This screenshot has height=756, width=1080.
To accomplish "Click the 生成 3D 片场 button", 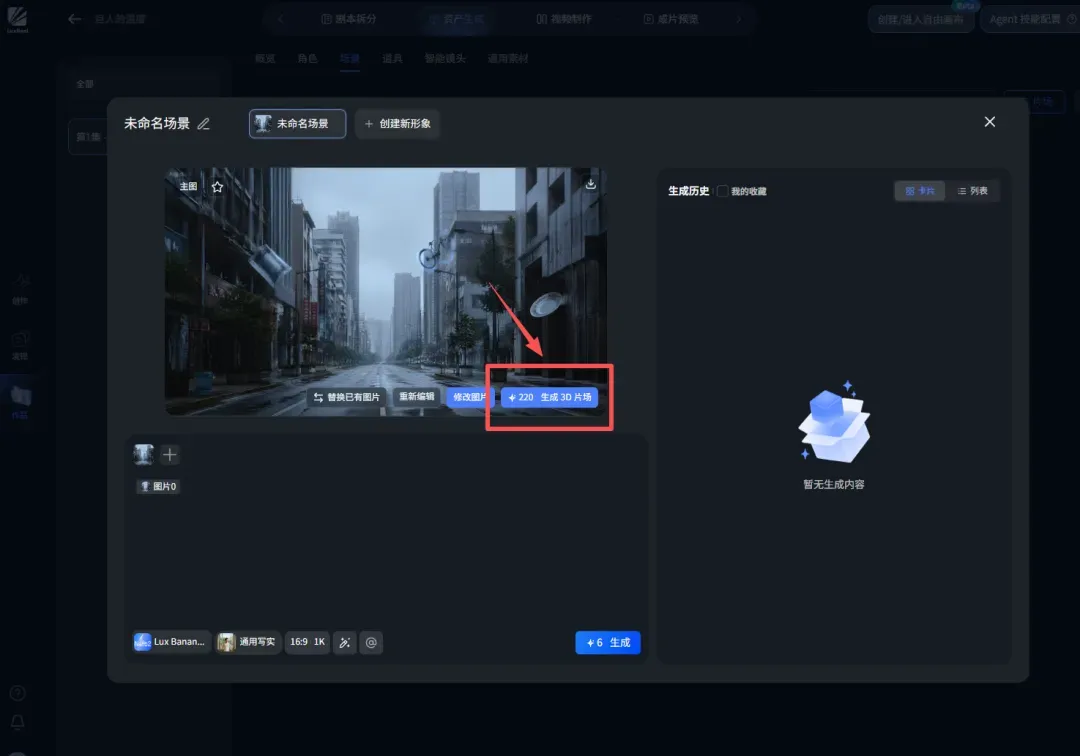I will (549, 397).
